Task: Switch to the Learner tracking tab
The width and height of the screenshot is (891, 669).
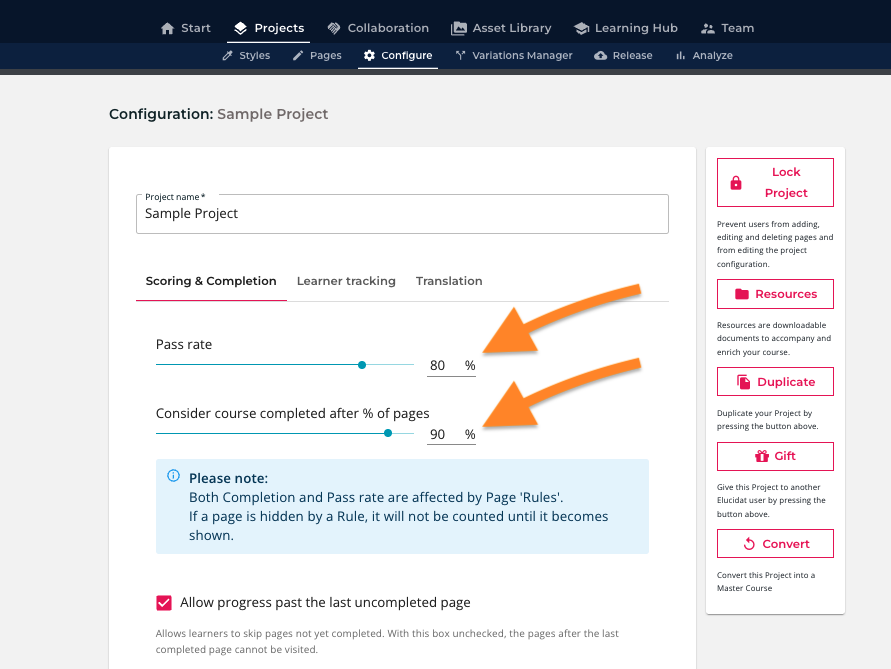Action: point(346,281)
